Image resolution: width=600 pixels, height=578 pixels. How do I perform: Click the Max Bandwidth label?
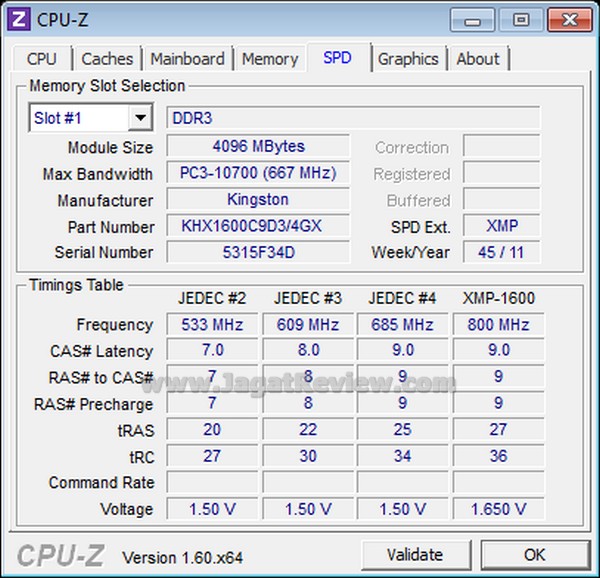[98, 174]
